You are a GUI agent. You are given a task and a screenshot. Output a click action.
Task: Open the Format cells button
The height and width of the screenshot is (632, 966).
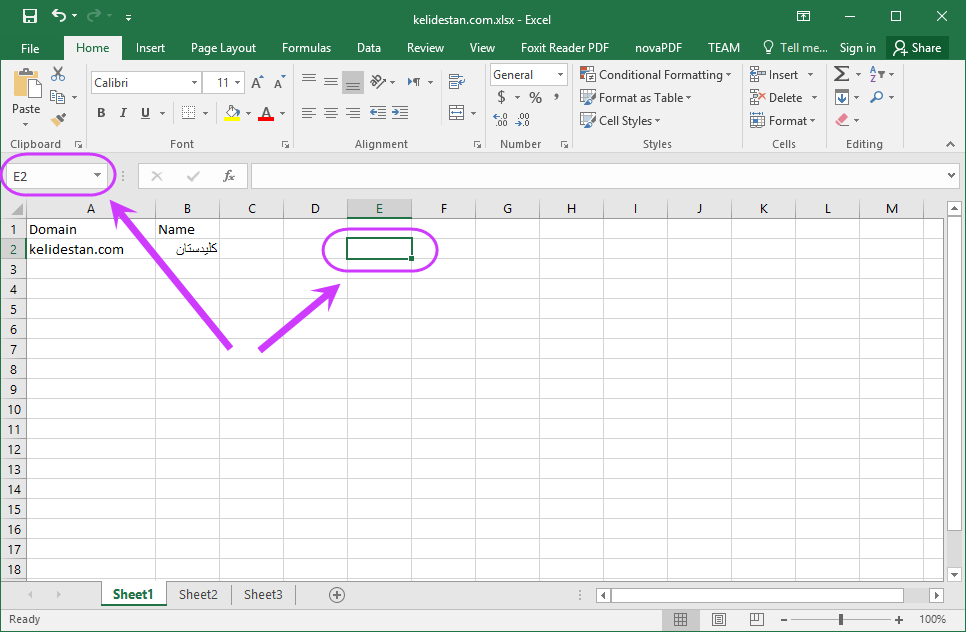point(782,120)
